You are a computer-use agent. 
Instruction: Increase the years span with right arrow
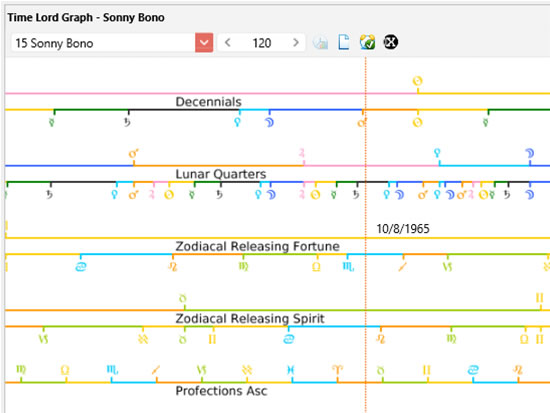[x=296, y=43]
